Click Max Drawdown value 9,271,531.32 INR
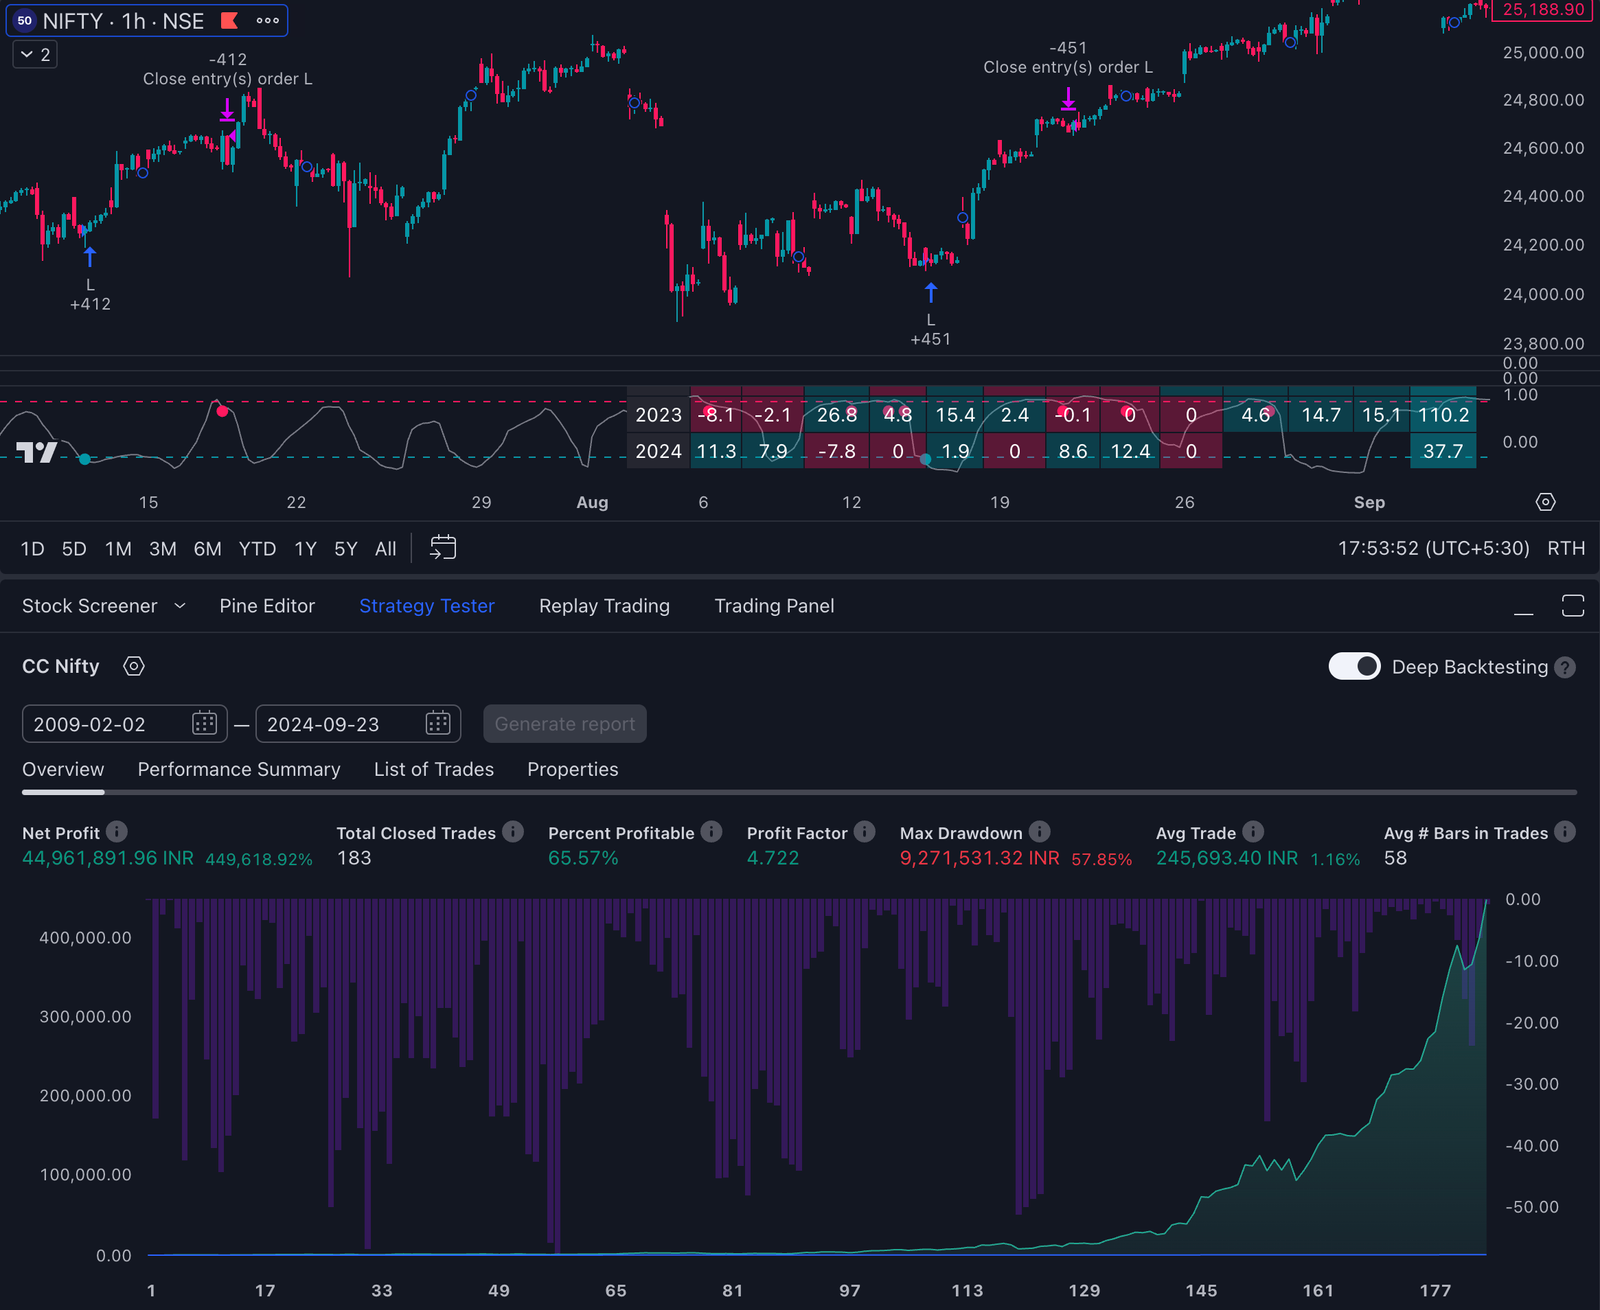 pyautogui.click(x=979, y=858)
